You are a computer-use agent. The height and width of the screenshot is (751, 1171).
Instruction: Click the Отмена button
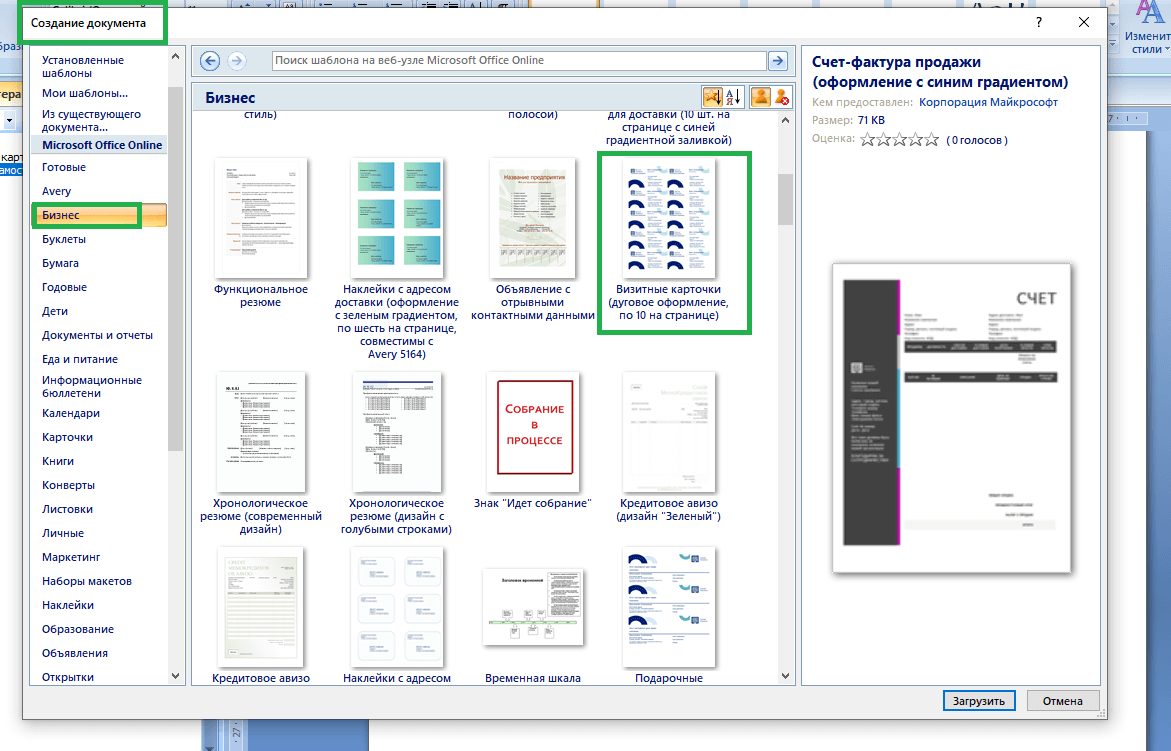1062,700
